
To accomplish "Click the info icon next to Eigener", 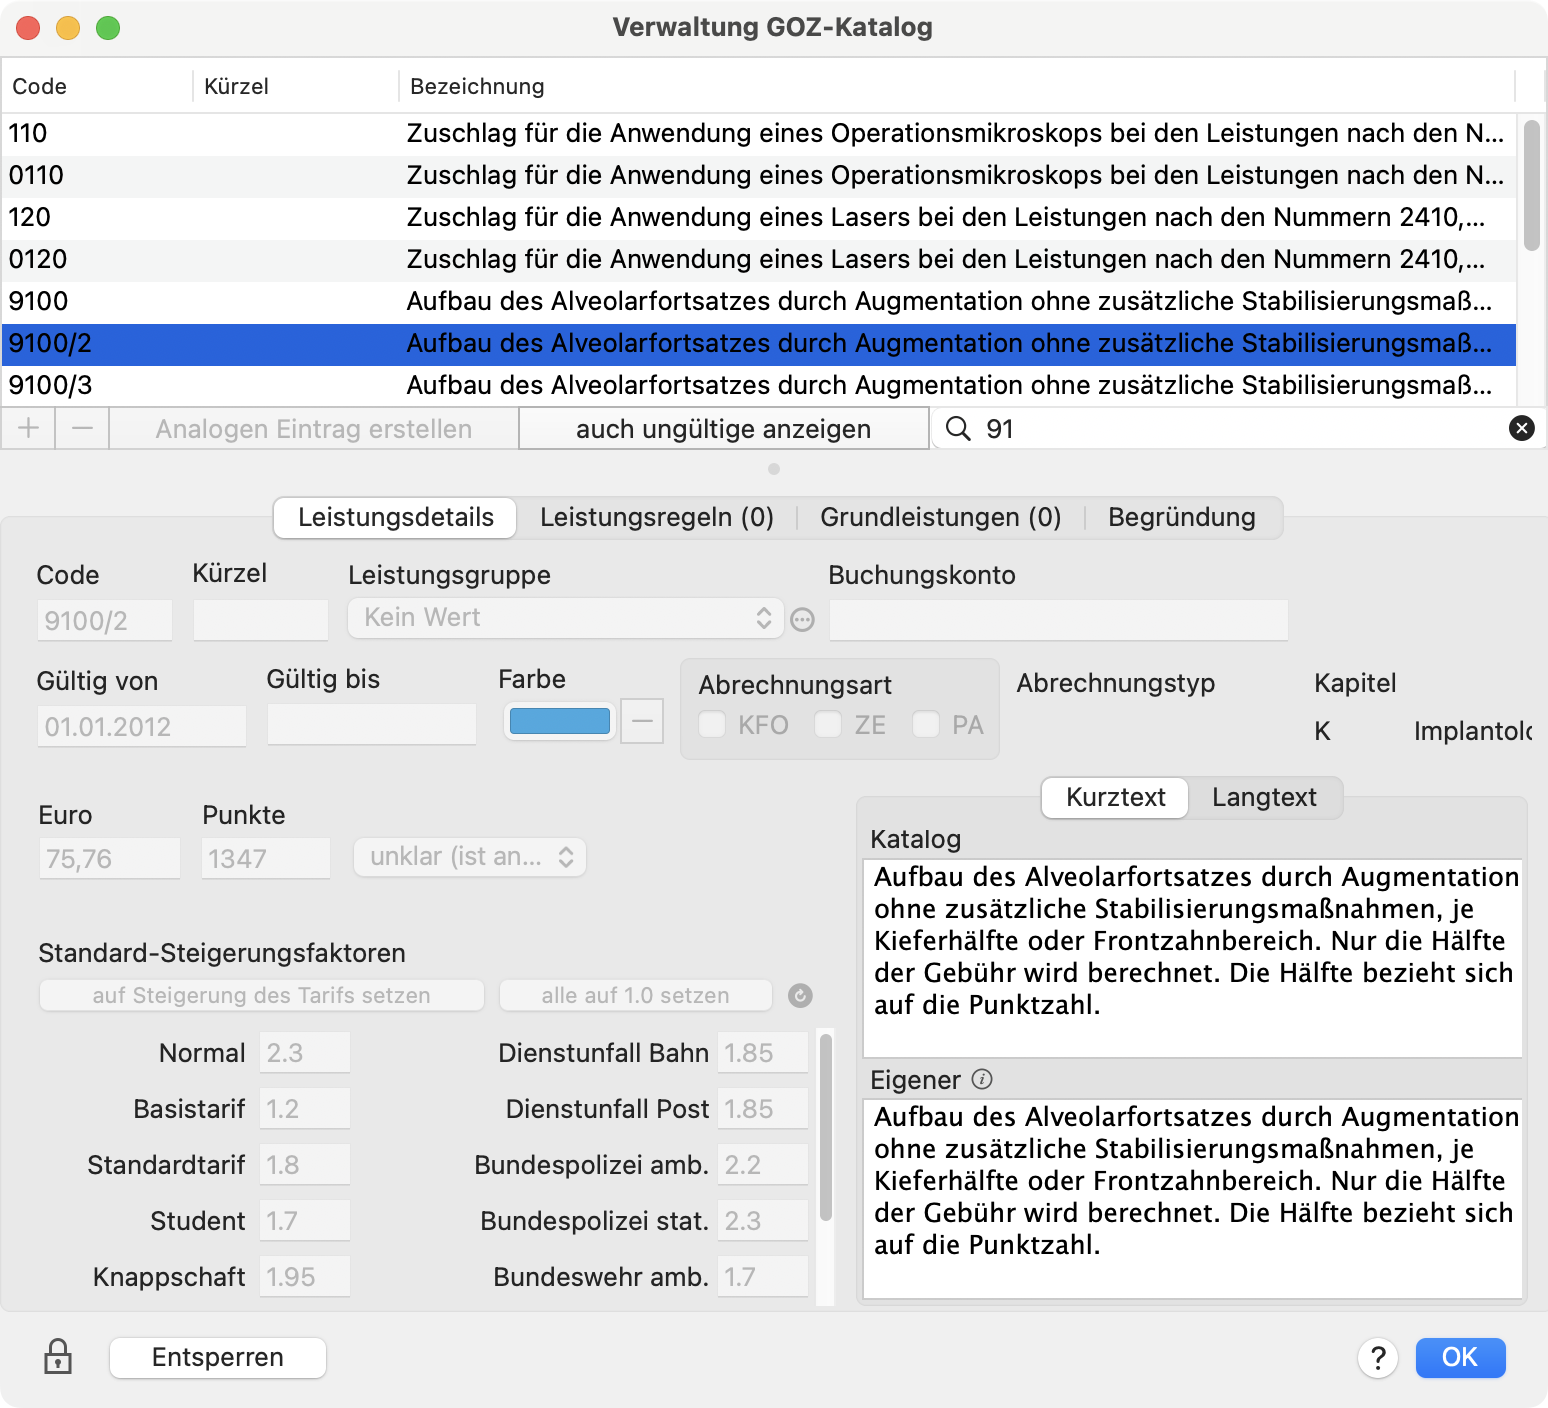I will [982, 1079].
